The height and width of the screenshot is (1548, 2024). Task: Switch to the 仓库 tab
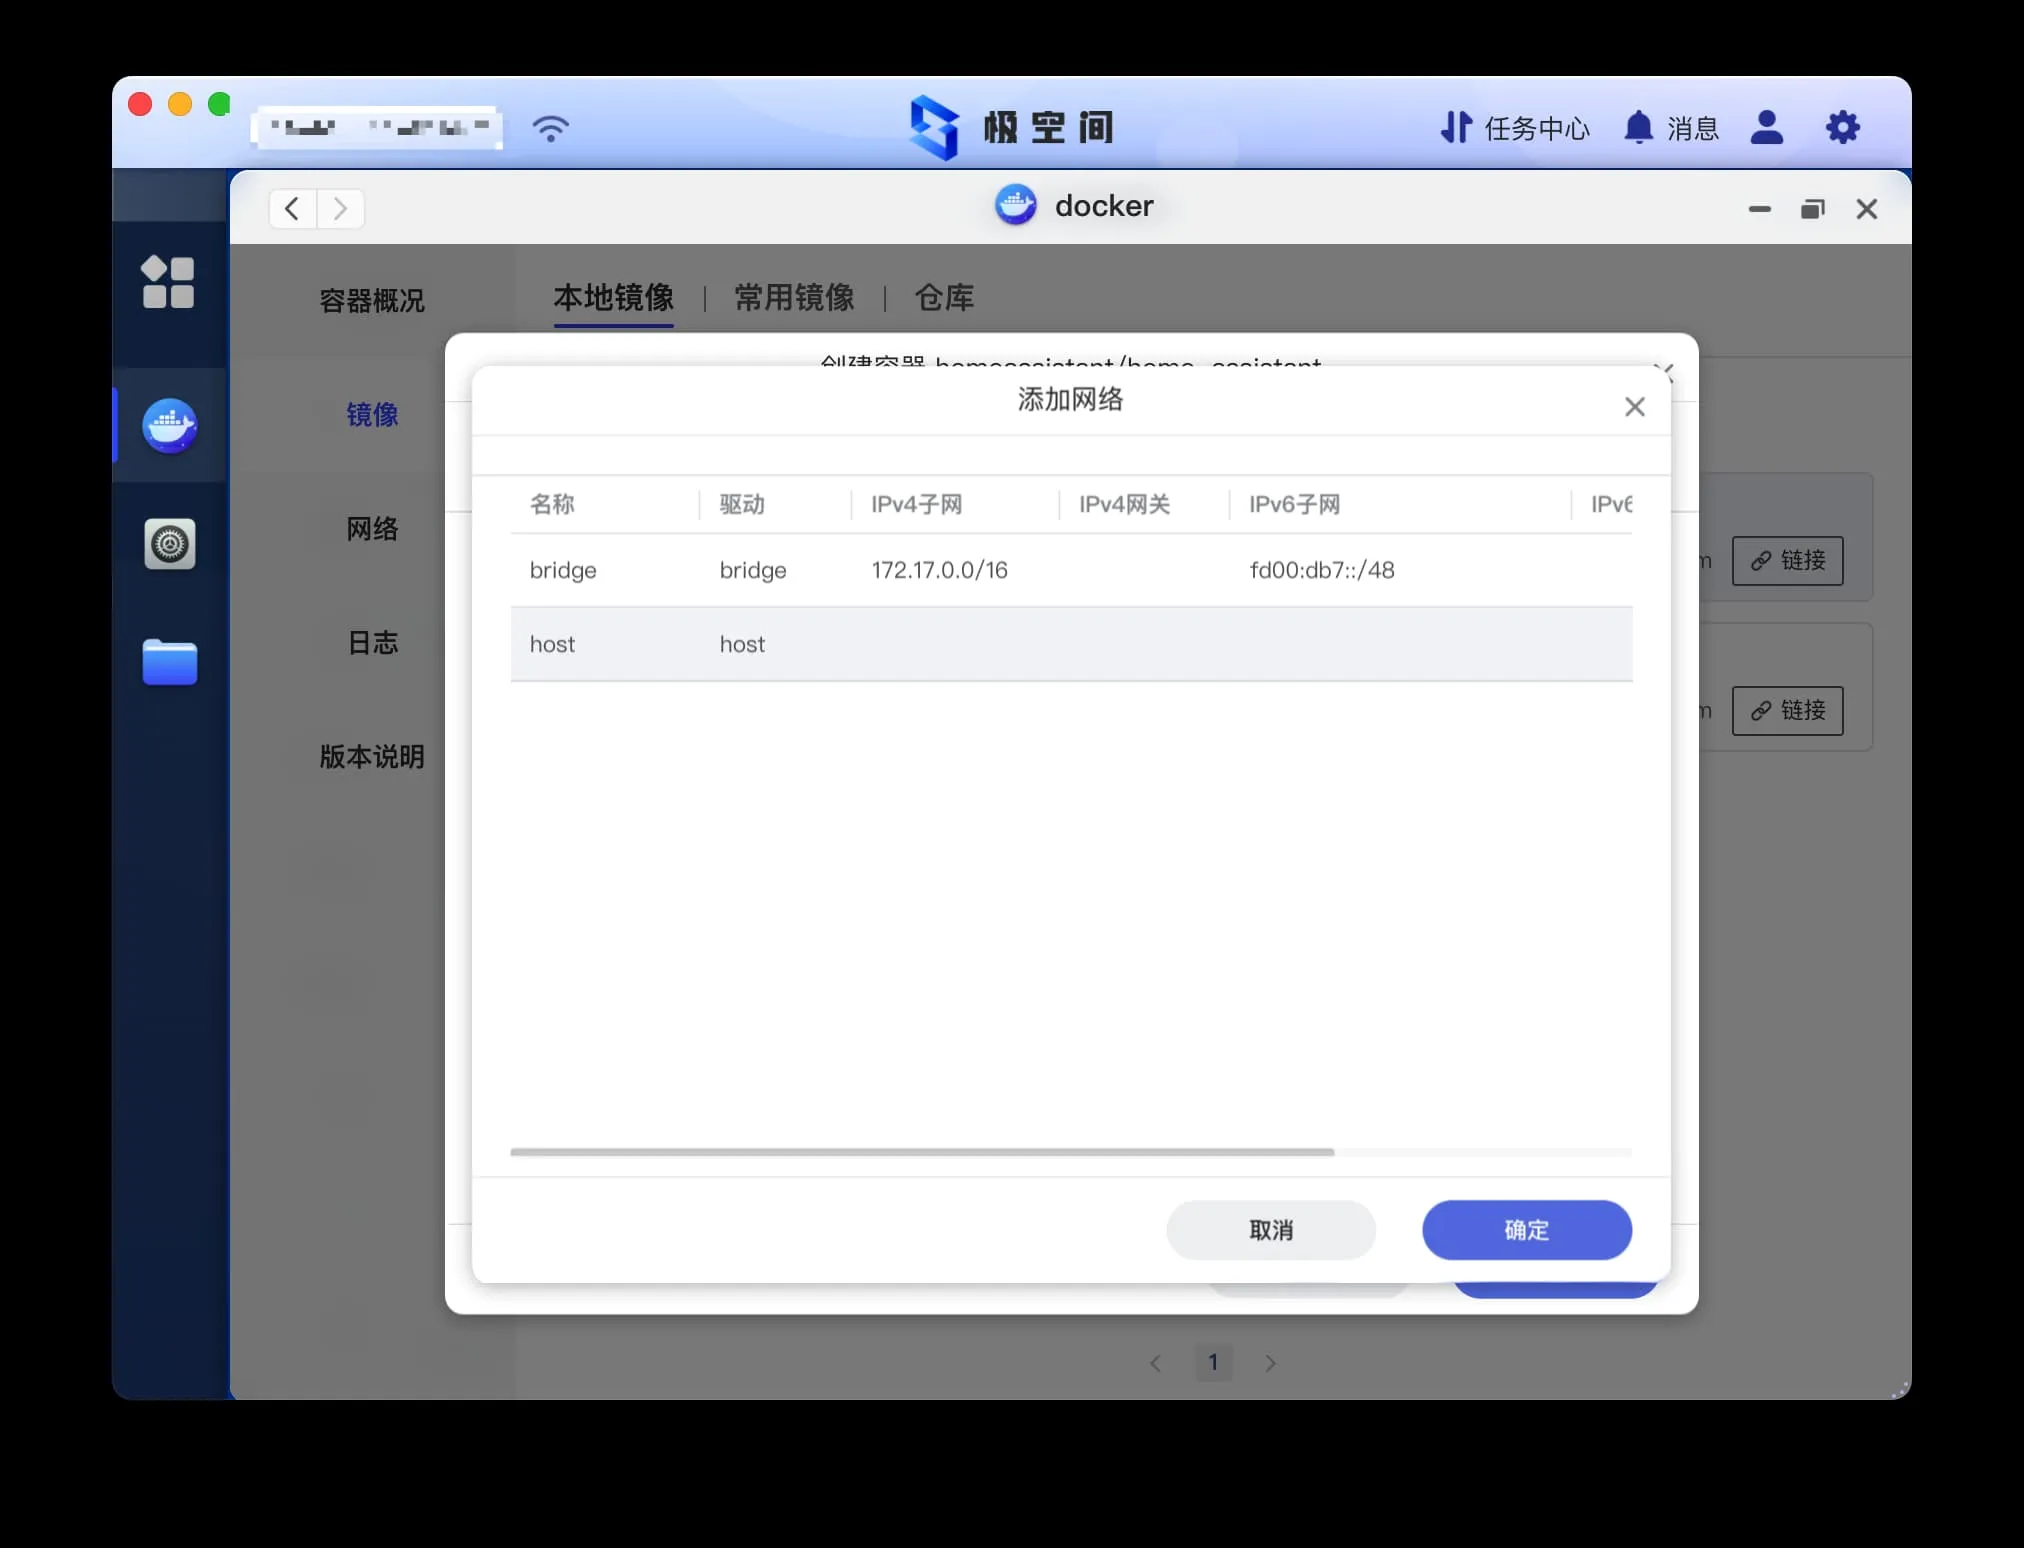click(943, 298)
